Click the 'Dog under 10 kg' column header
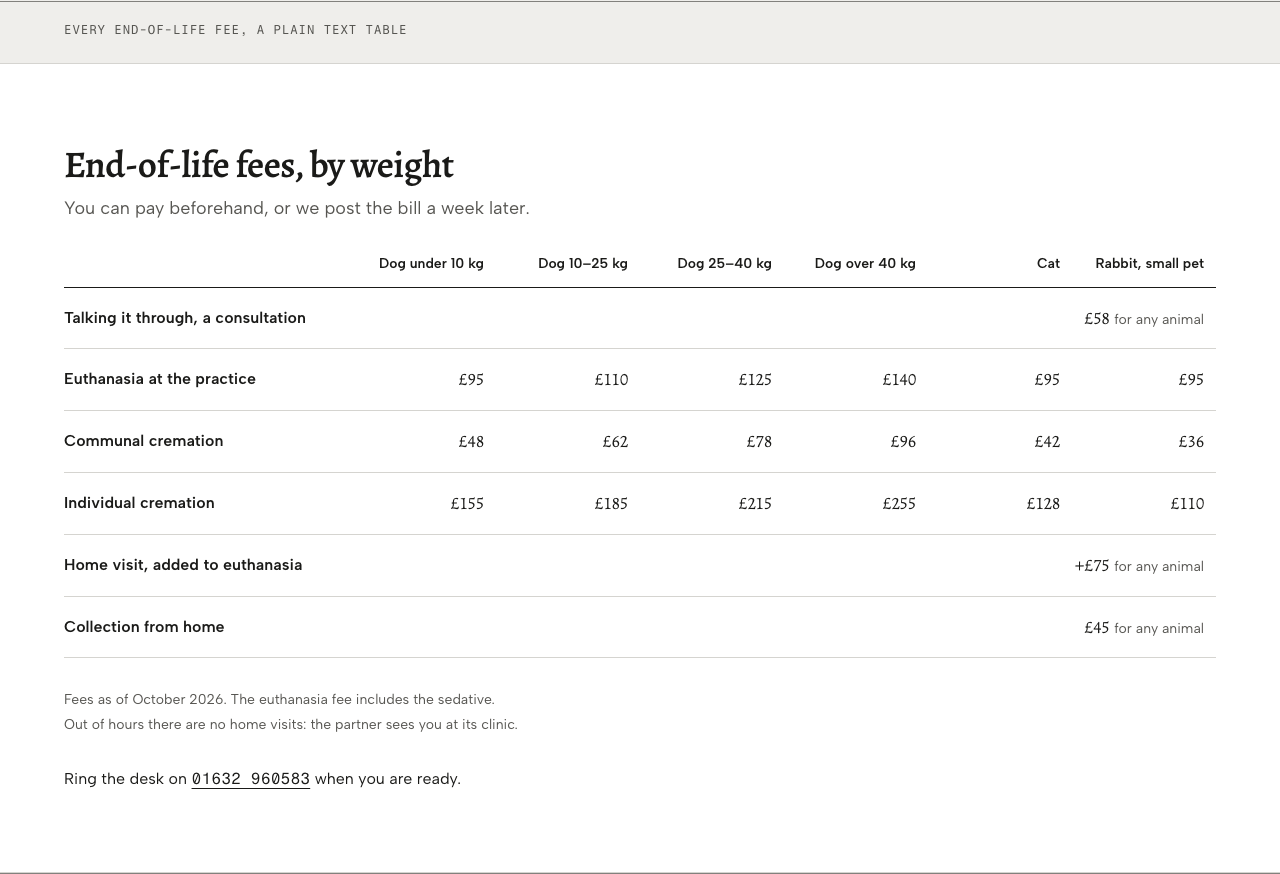 coord(431,264)
